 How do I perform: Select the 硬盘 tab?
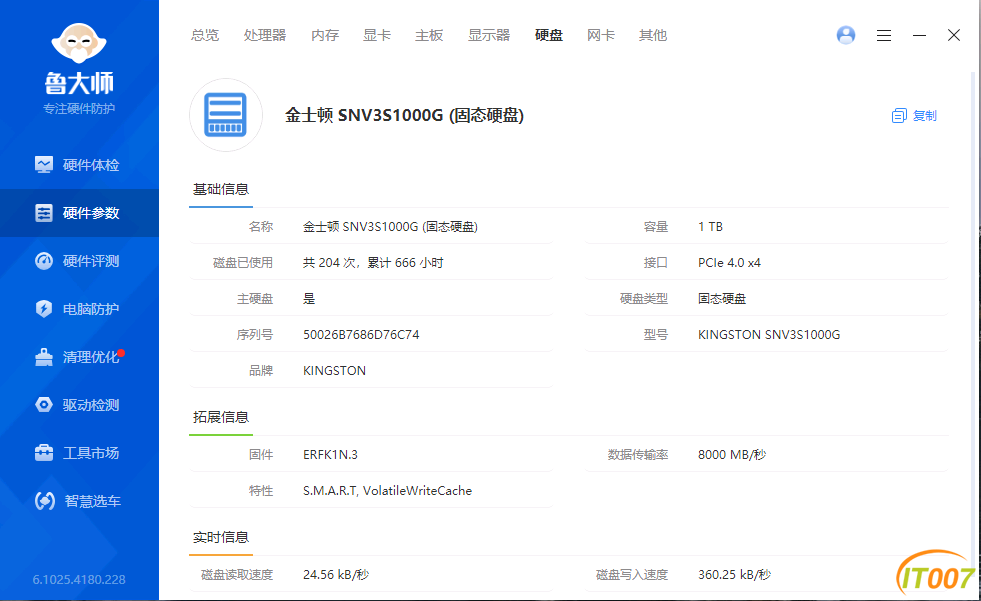coord(549,36)
